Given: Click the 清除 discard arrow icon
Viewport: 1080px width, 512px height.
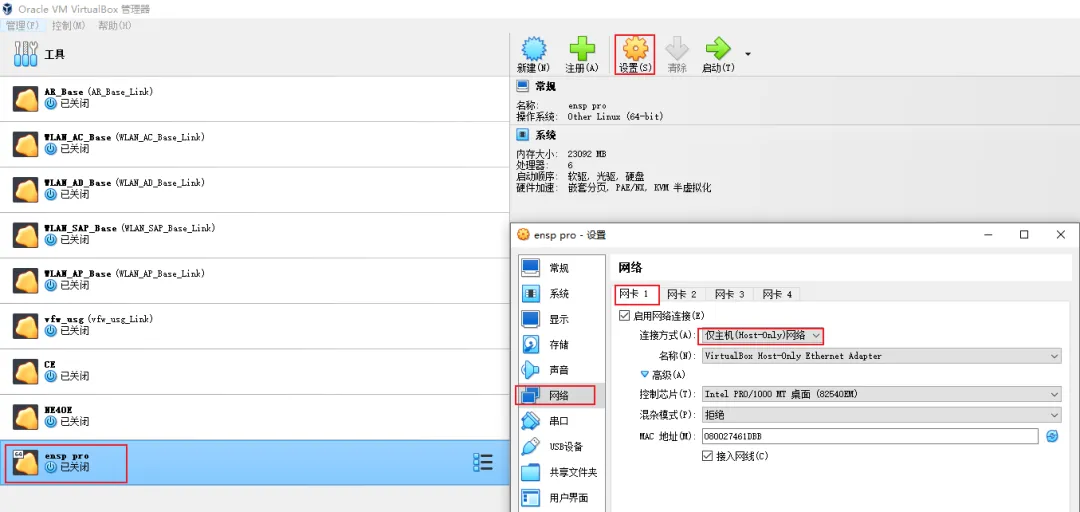Looking at the screenshot, I should tap(677, 50).
